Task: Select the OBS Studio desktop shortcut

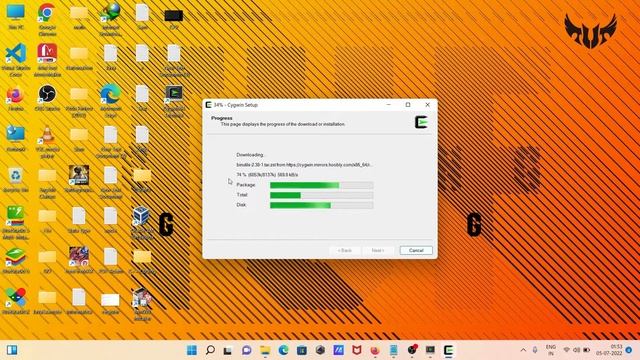Action: coord(47,99)
